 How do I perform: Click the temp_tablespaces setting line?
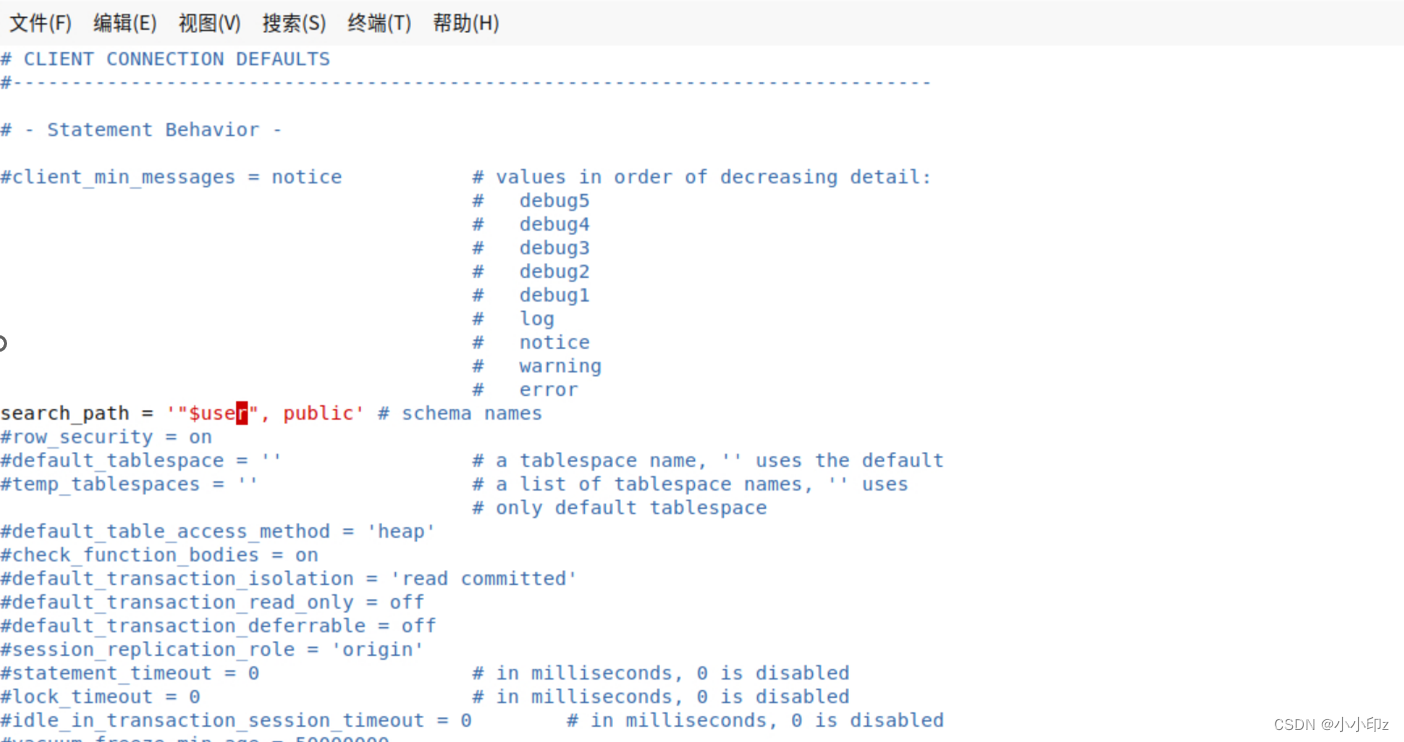128,484
